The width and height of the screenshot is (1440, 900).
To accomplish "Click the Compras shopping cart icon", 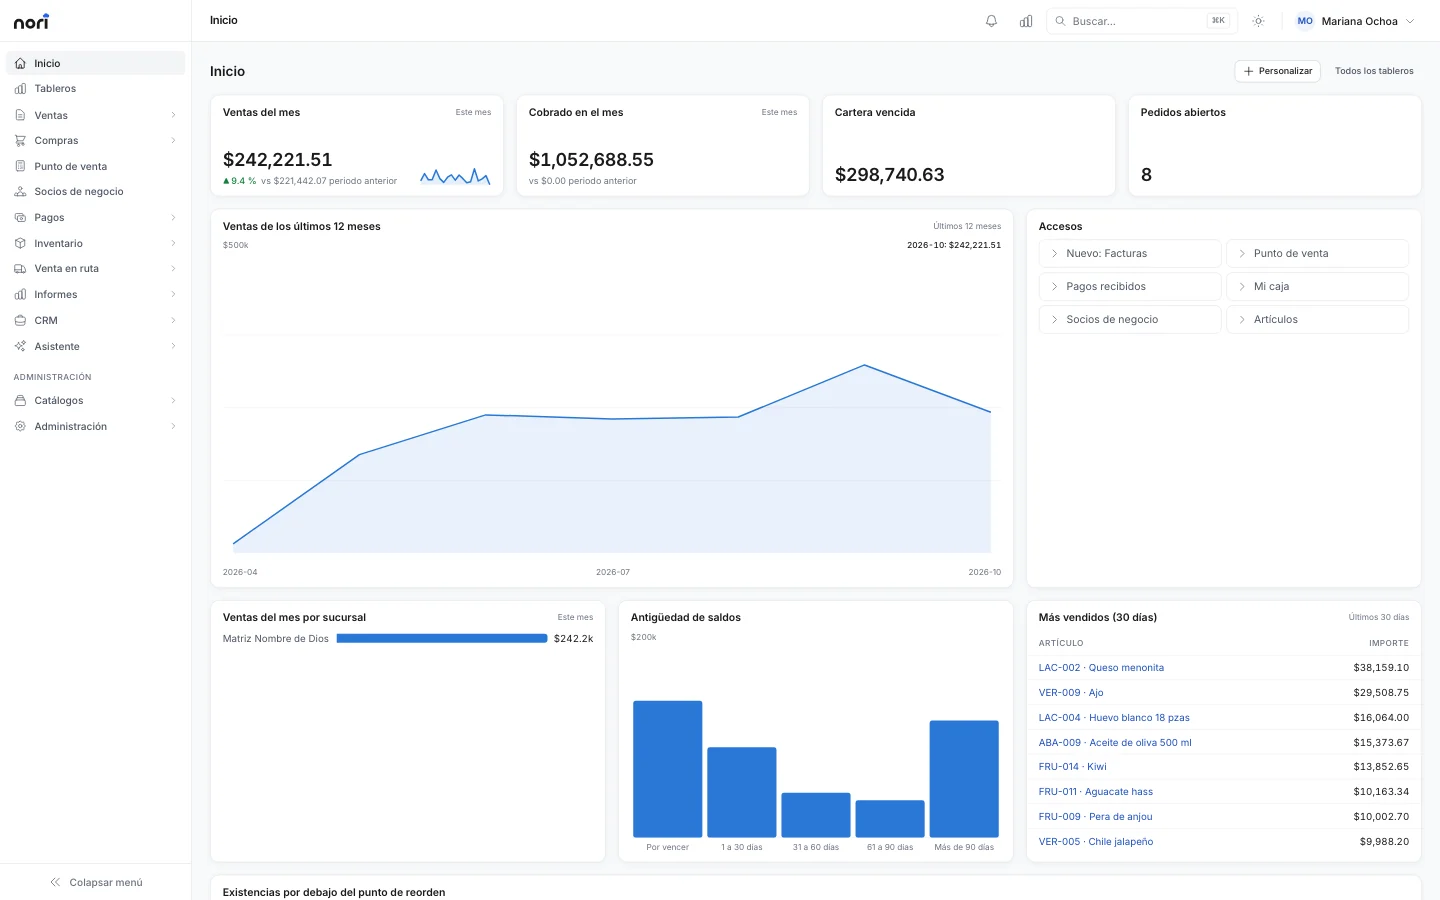I will pos(20,141).
